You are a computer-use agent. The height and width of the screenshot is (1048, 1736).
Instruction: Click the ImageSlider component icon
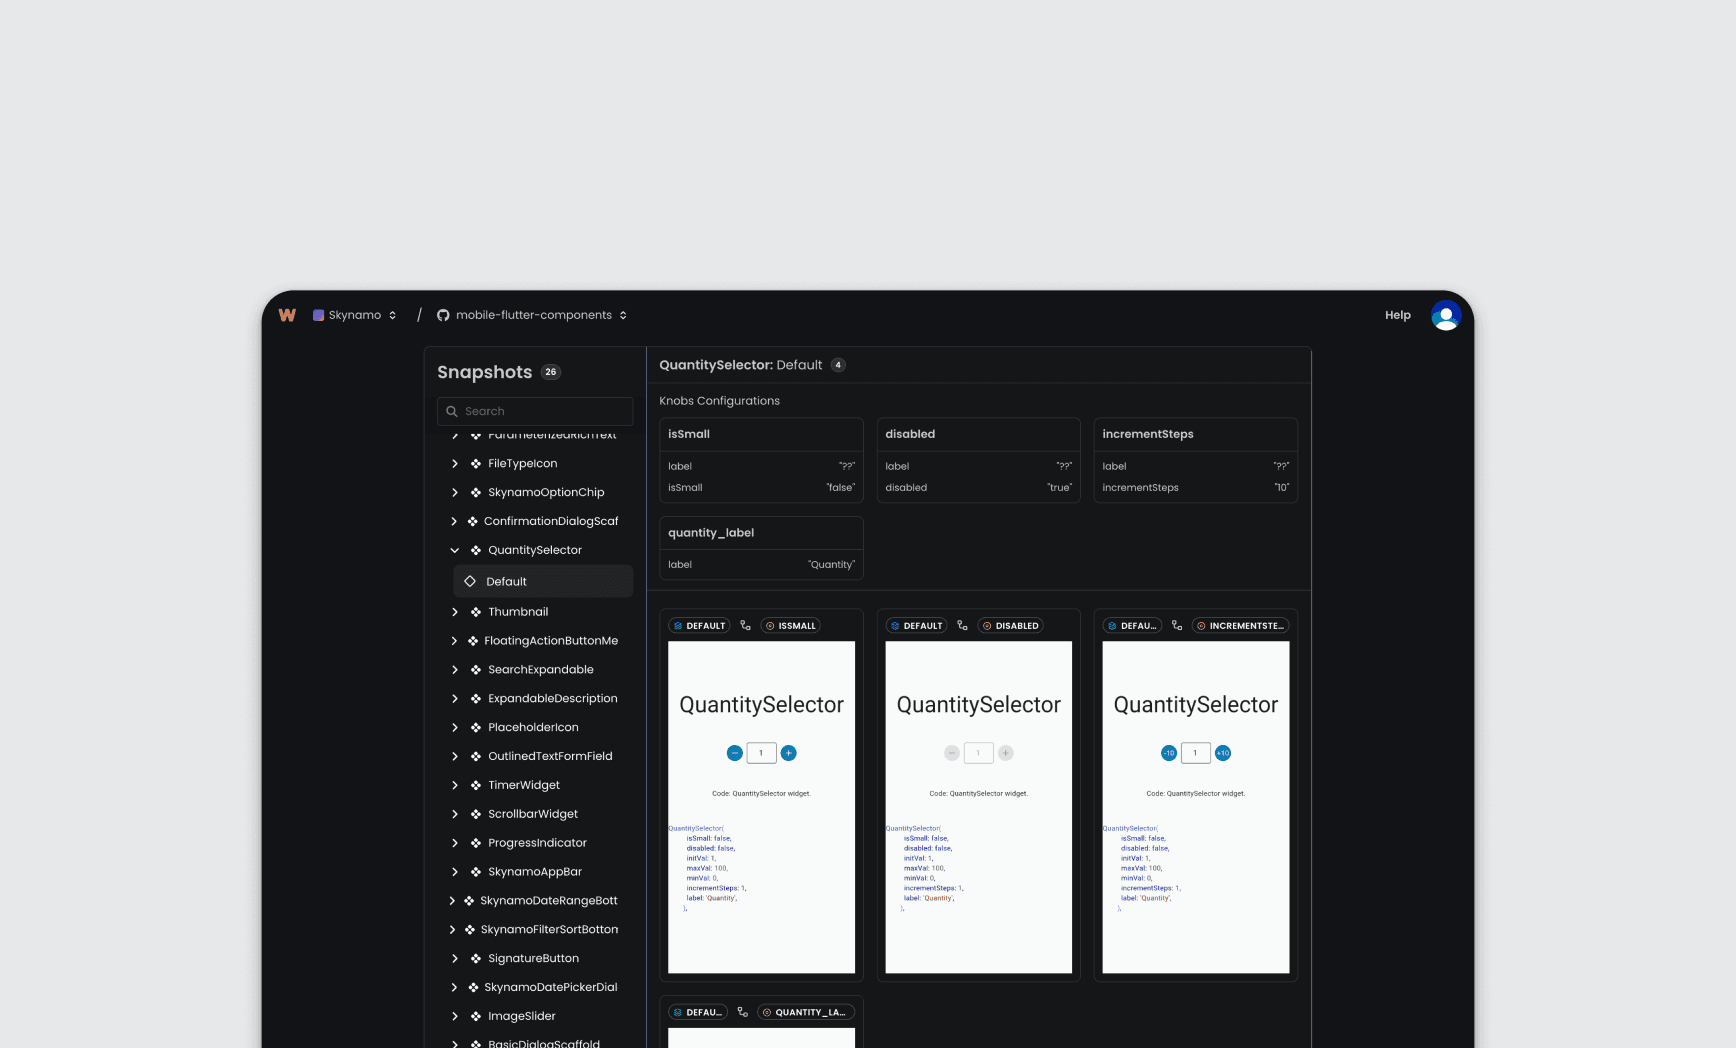coord(476,1016)
